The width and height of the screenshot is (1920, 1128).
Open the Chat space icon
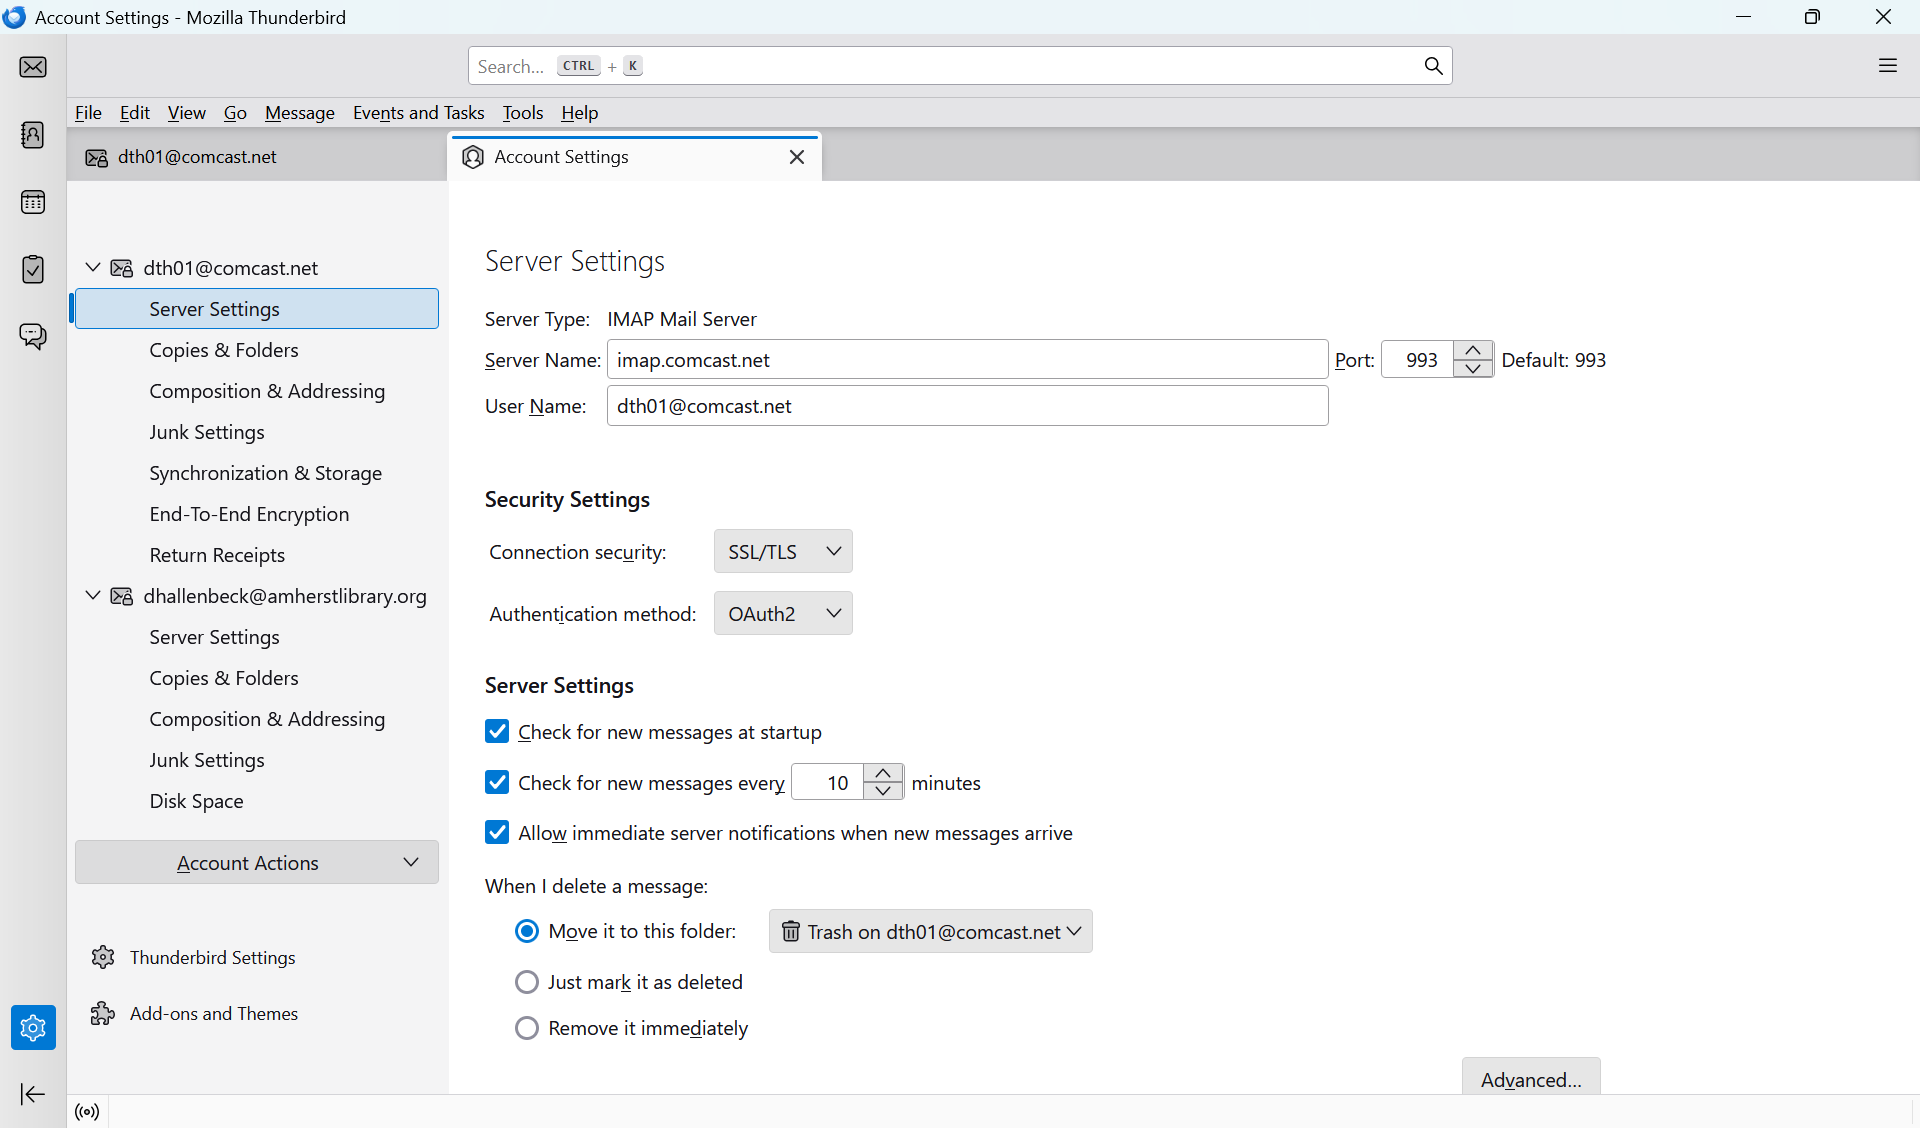pos(33,336)
